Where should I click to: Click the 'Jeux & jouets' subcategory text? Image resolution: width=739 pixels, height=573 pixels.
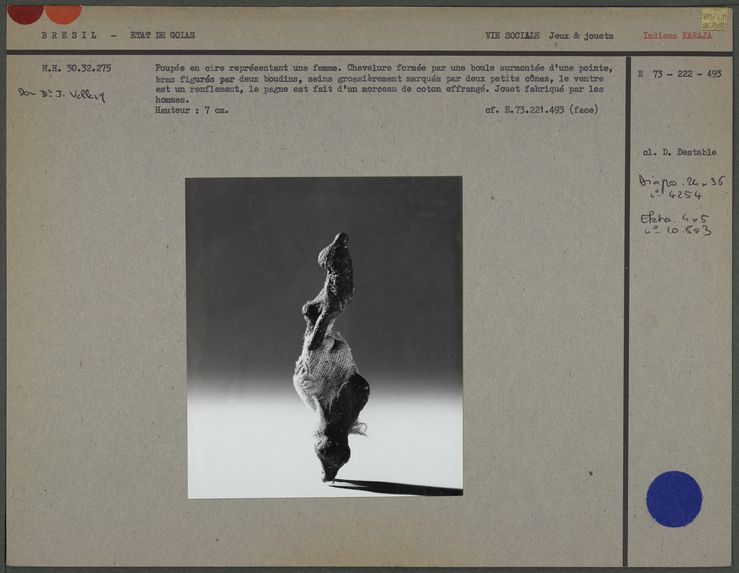[581, 35]
